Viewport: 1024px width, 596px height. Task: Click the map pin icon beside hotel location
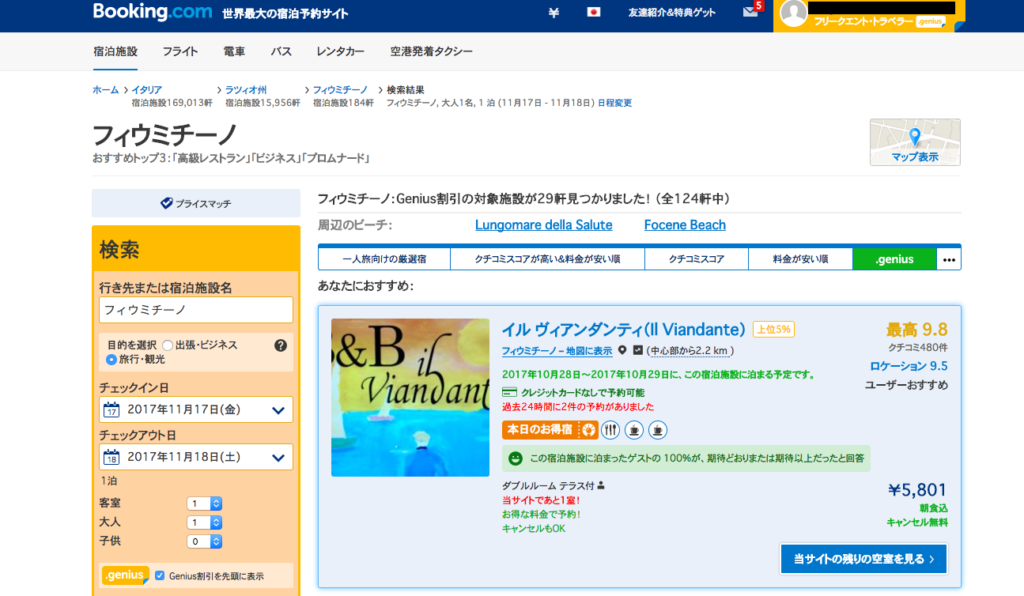(x=622, y=351)
